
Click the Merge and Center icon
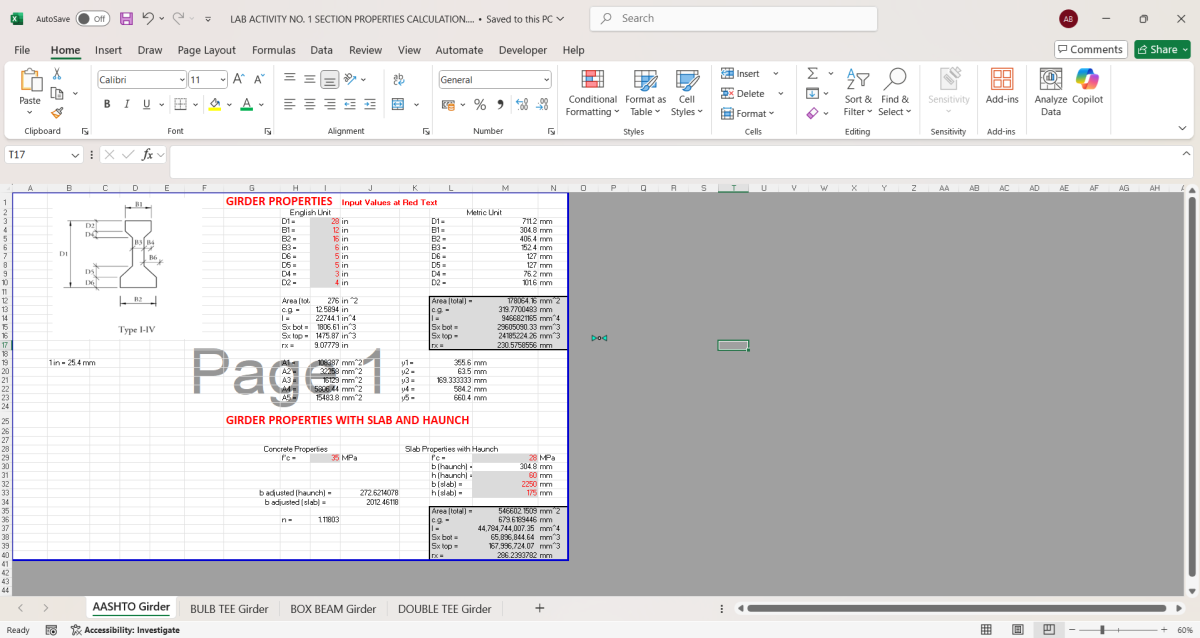click(x=398, y=104)
